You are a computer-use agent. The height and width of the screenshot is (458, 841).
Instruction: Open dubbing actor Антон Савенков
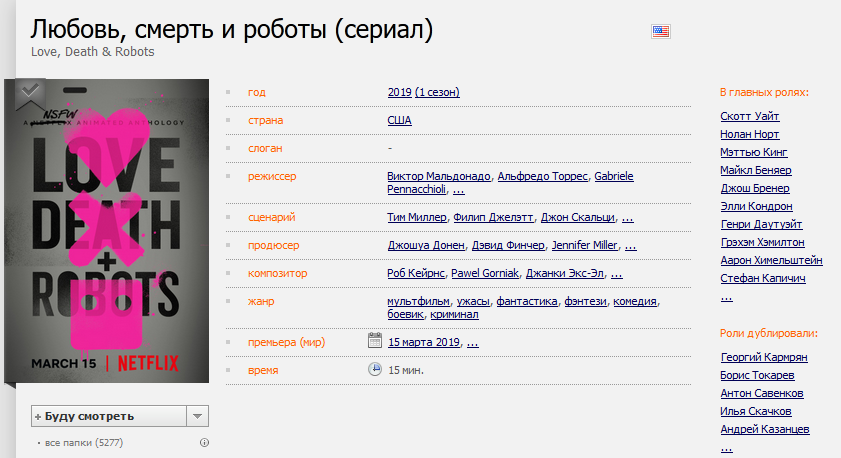point(762,393)
